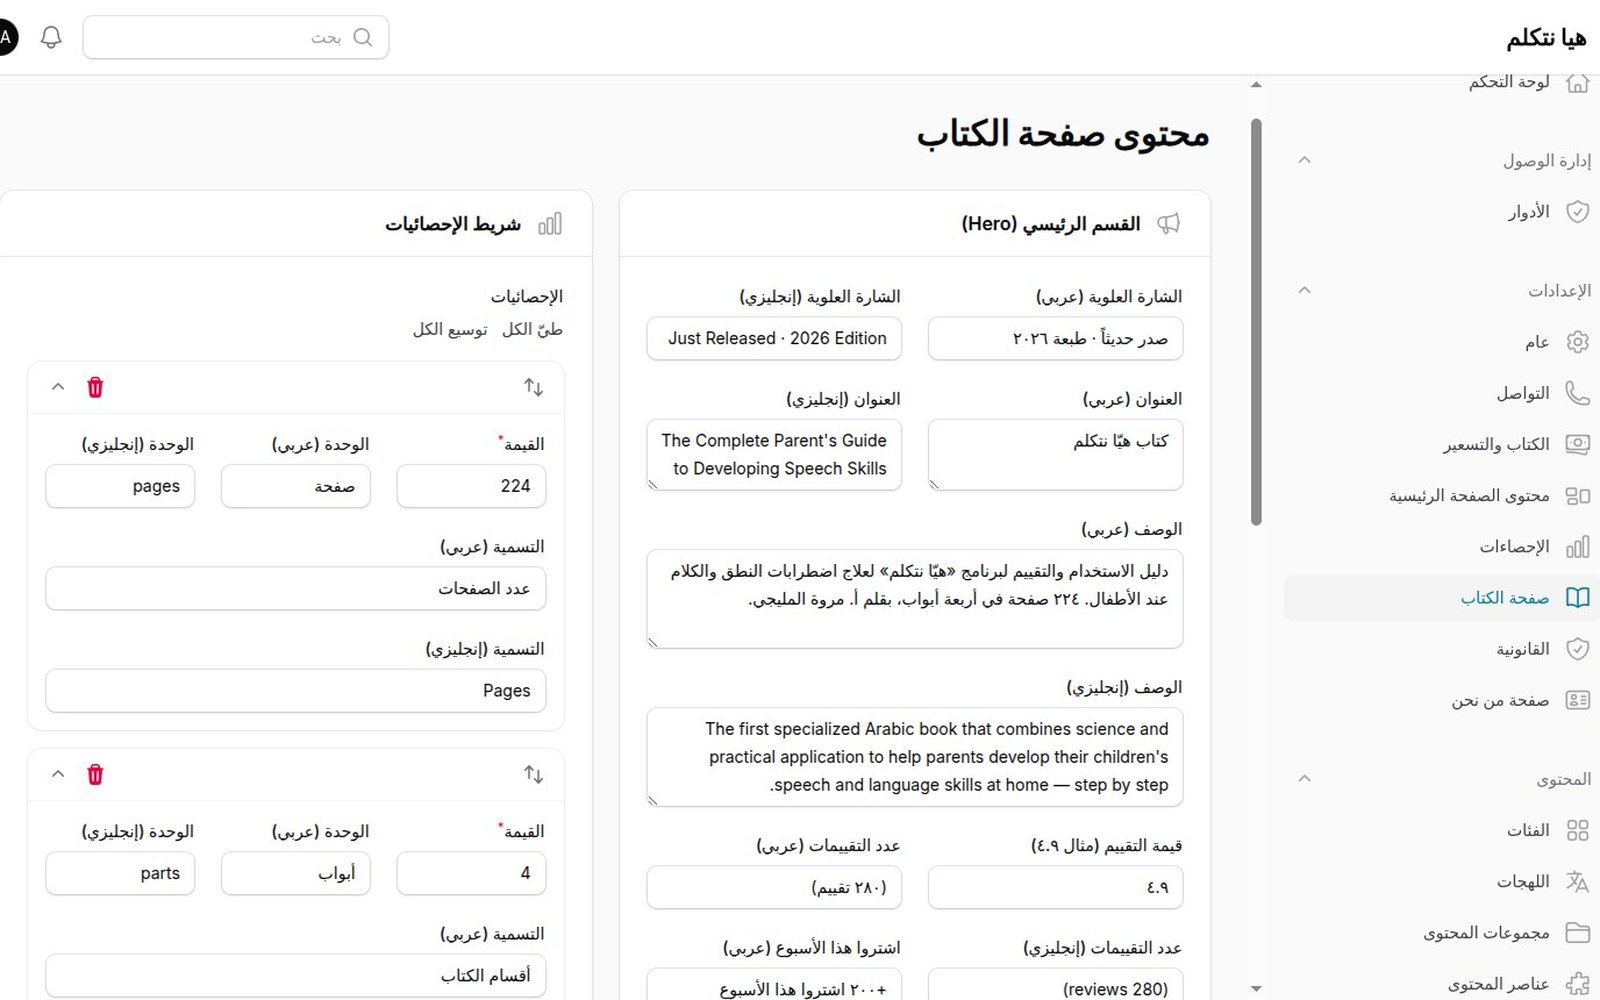Click the home icon beside لوحة التحكم
1600x1000 pixels.
[x=1577, y=82]
